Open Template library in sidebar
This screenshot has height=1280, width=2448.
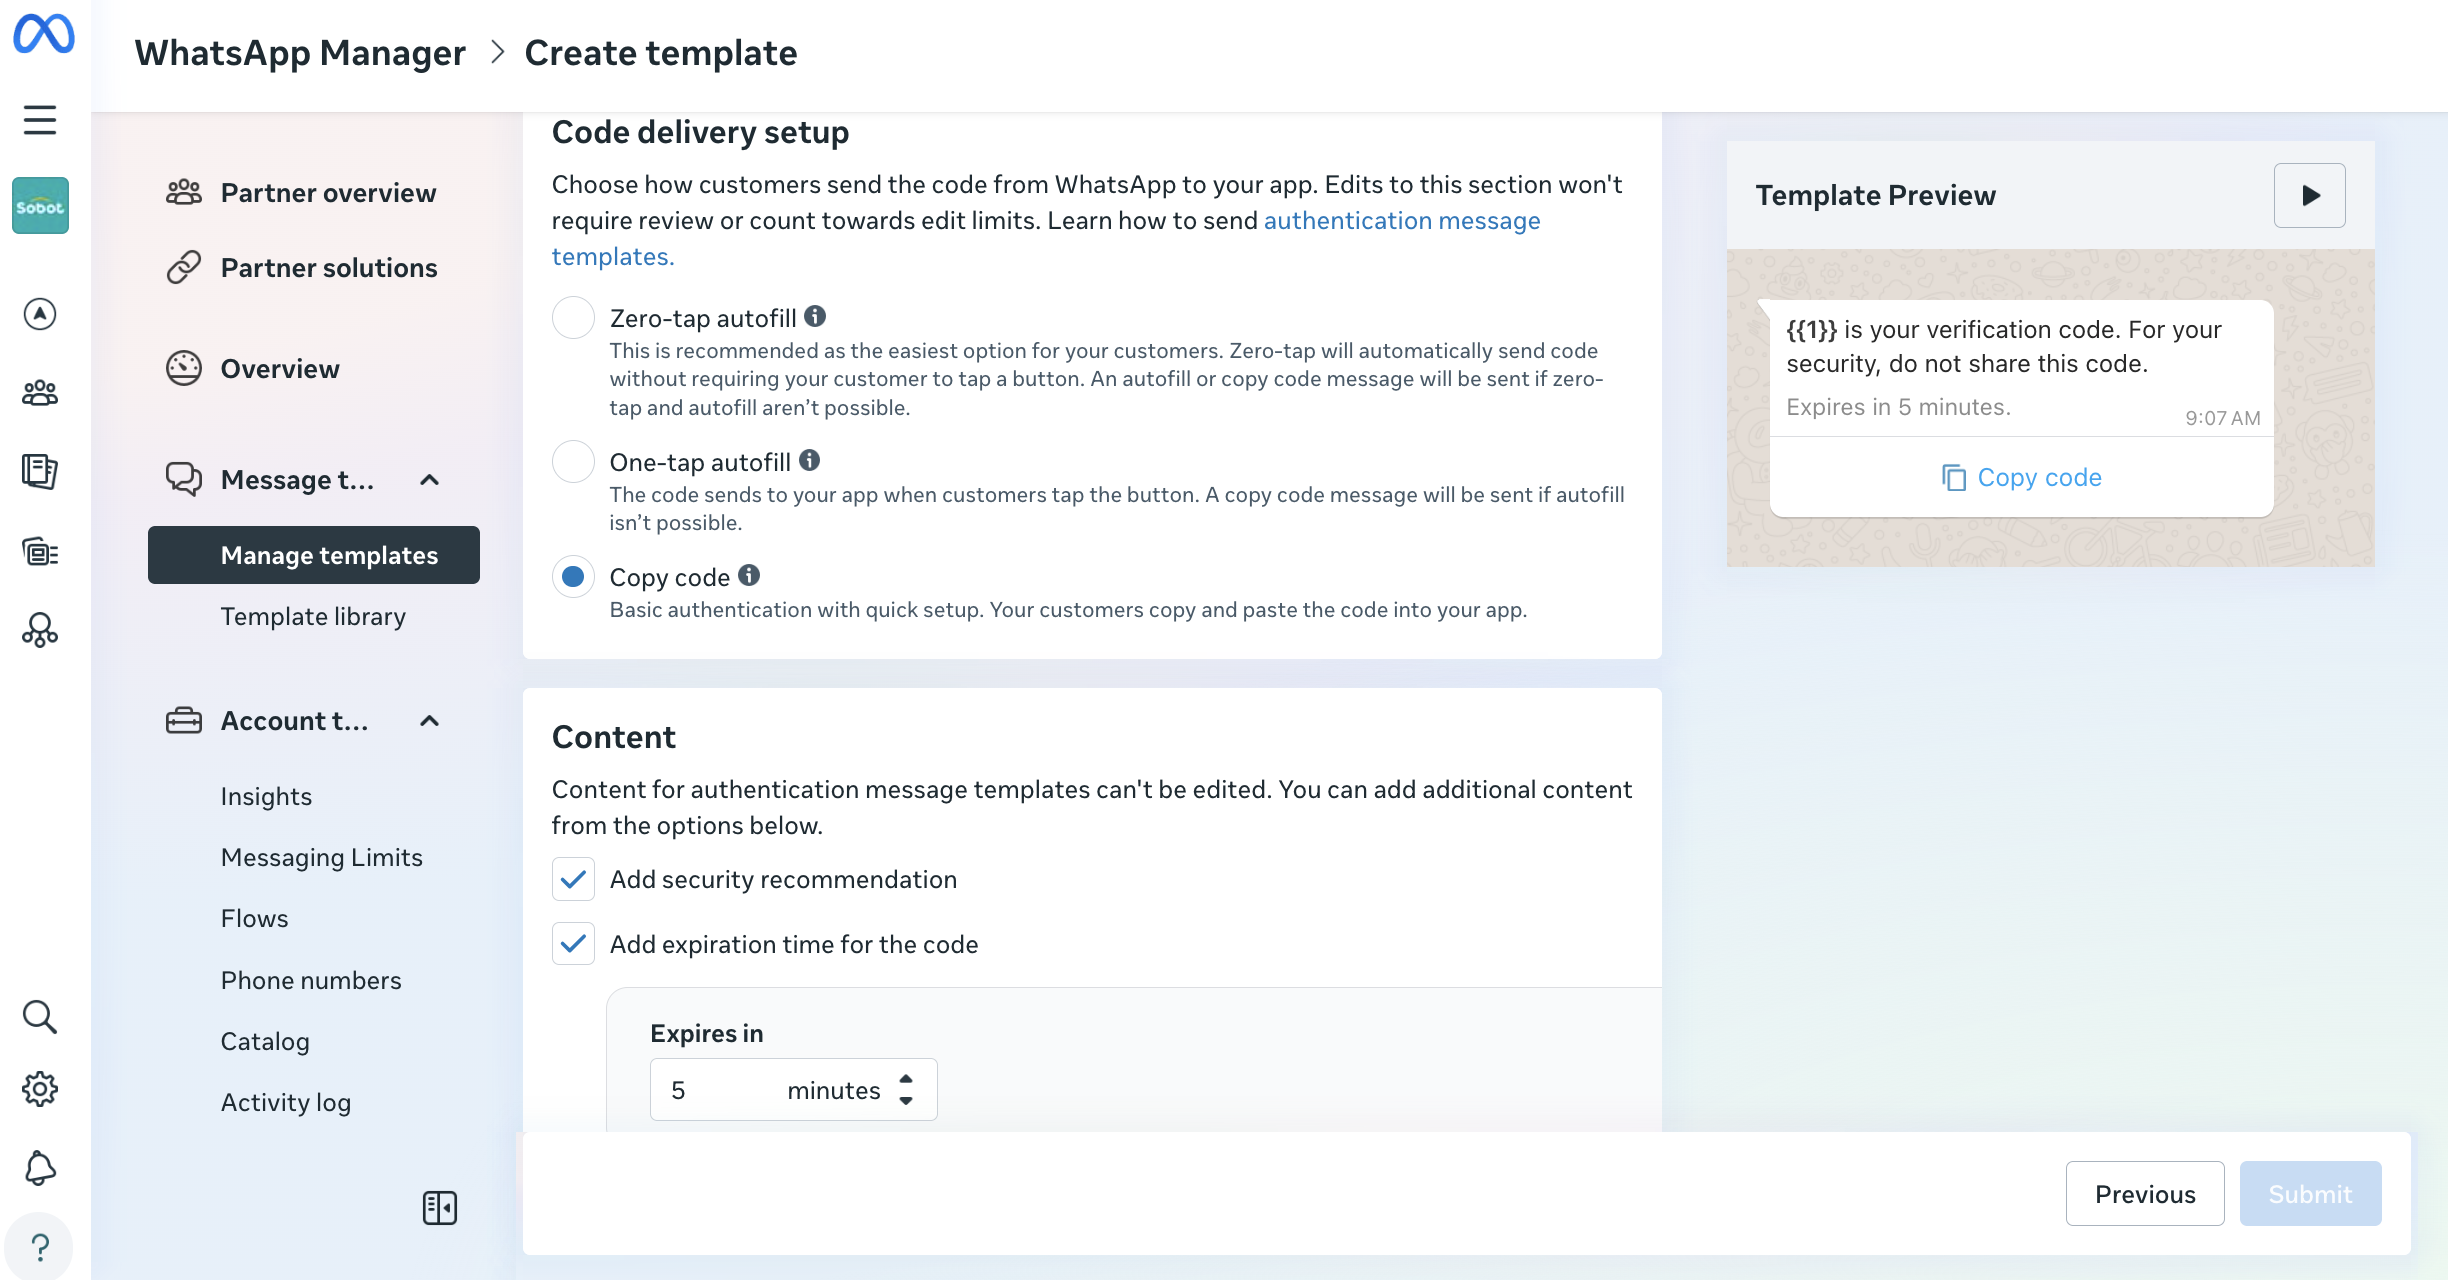tap(313, 616)
